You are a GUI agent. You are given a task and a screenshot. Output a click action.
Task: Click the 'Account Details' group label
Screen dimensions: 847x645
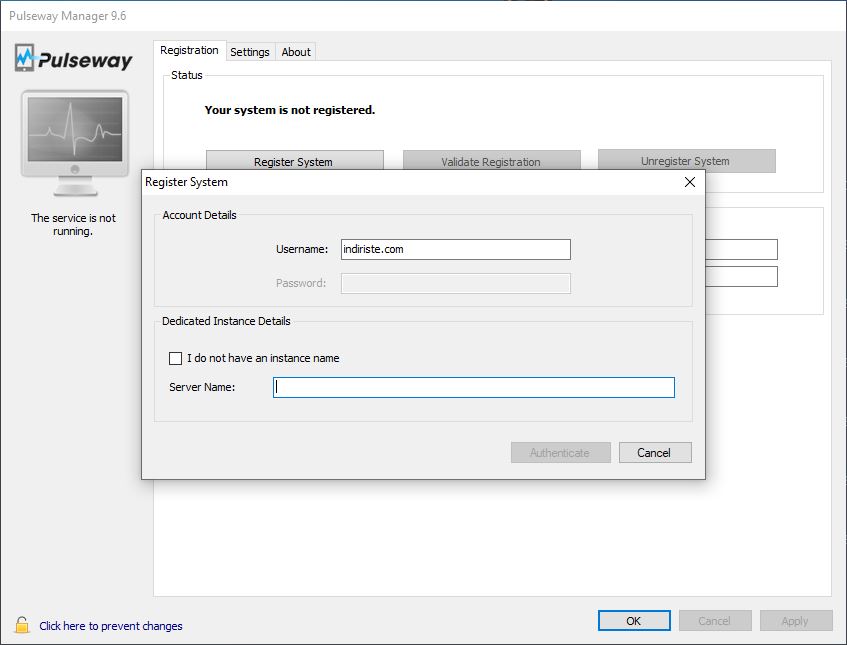[199, 215]
